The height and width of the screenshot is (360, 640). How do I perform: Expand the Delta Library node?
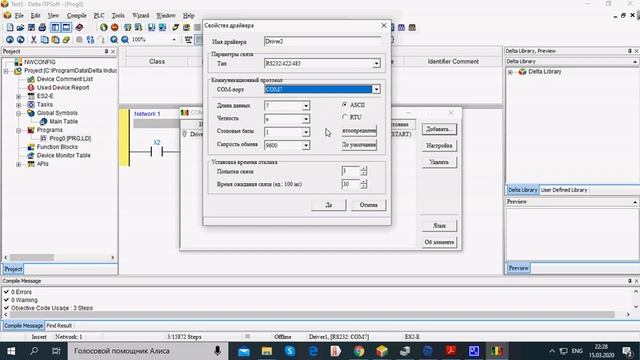point(510,72)
